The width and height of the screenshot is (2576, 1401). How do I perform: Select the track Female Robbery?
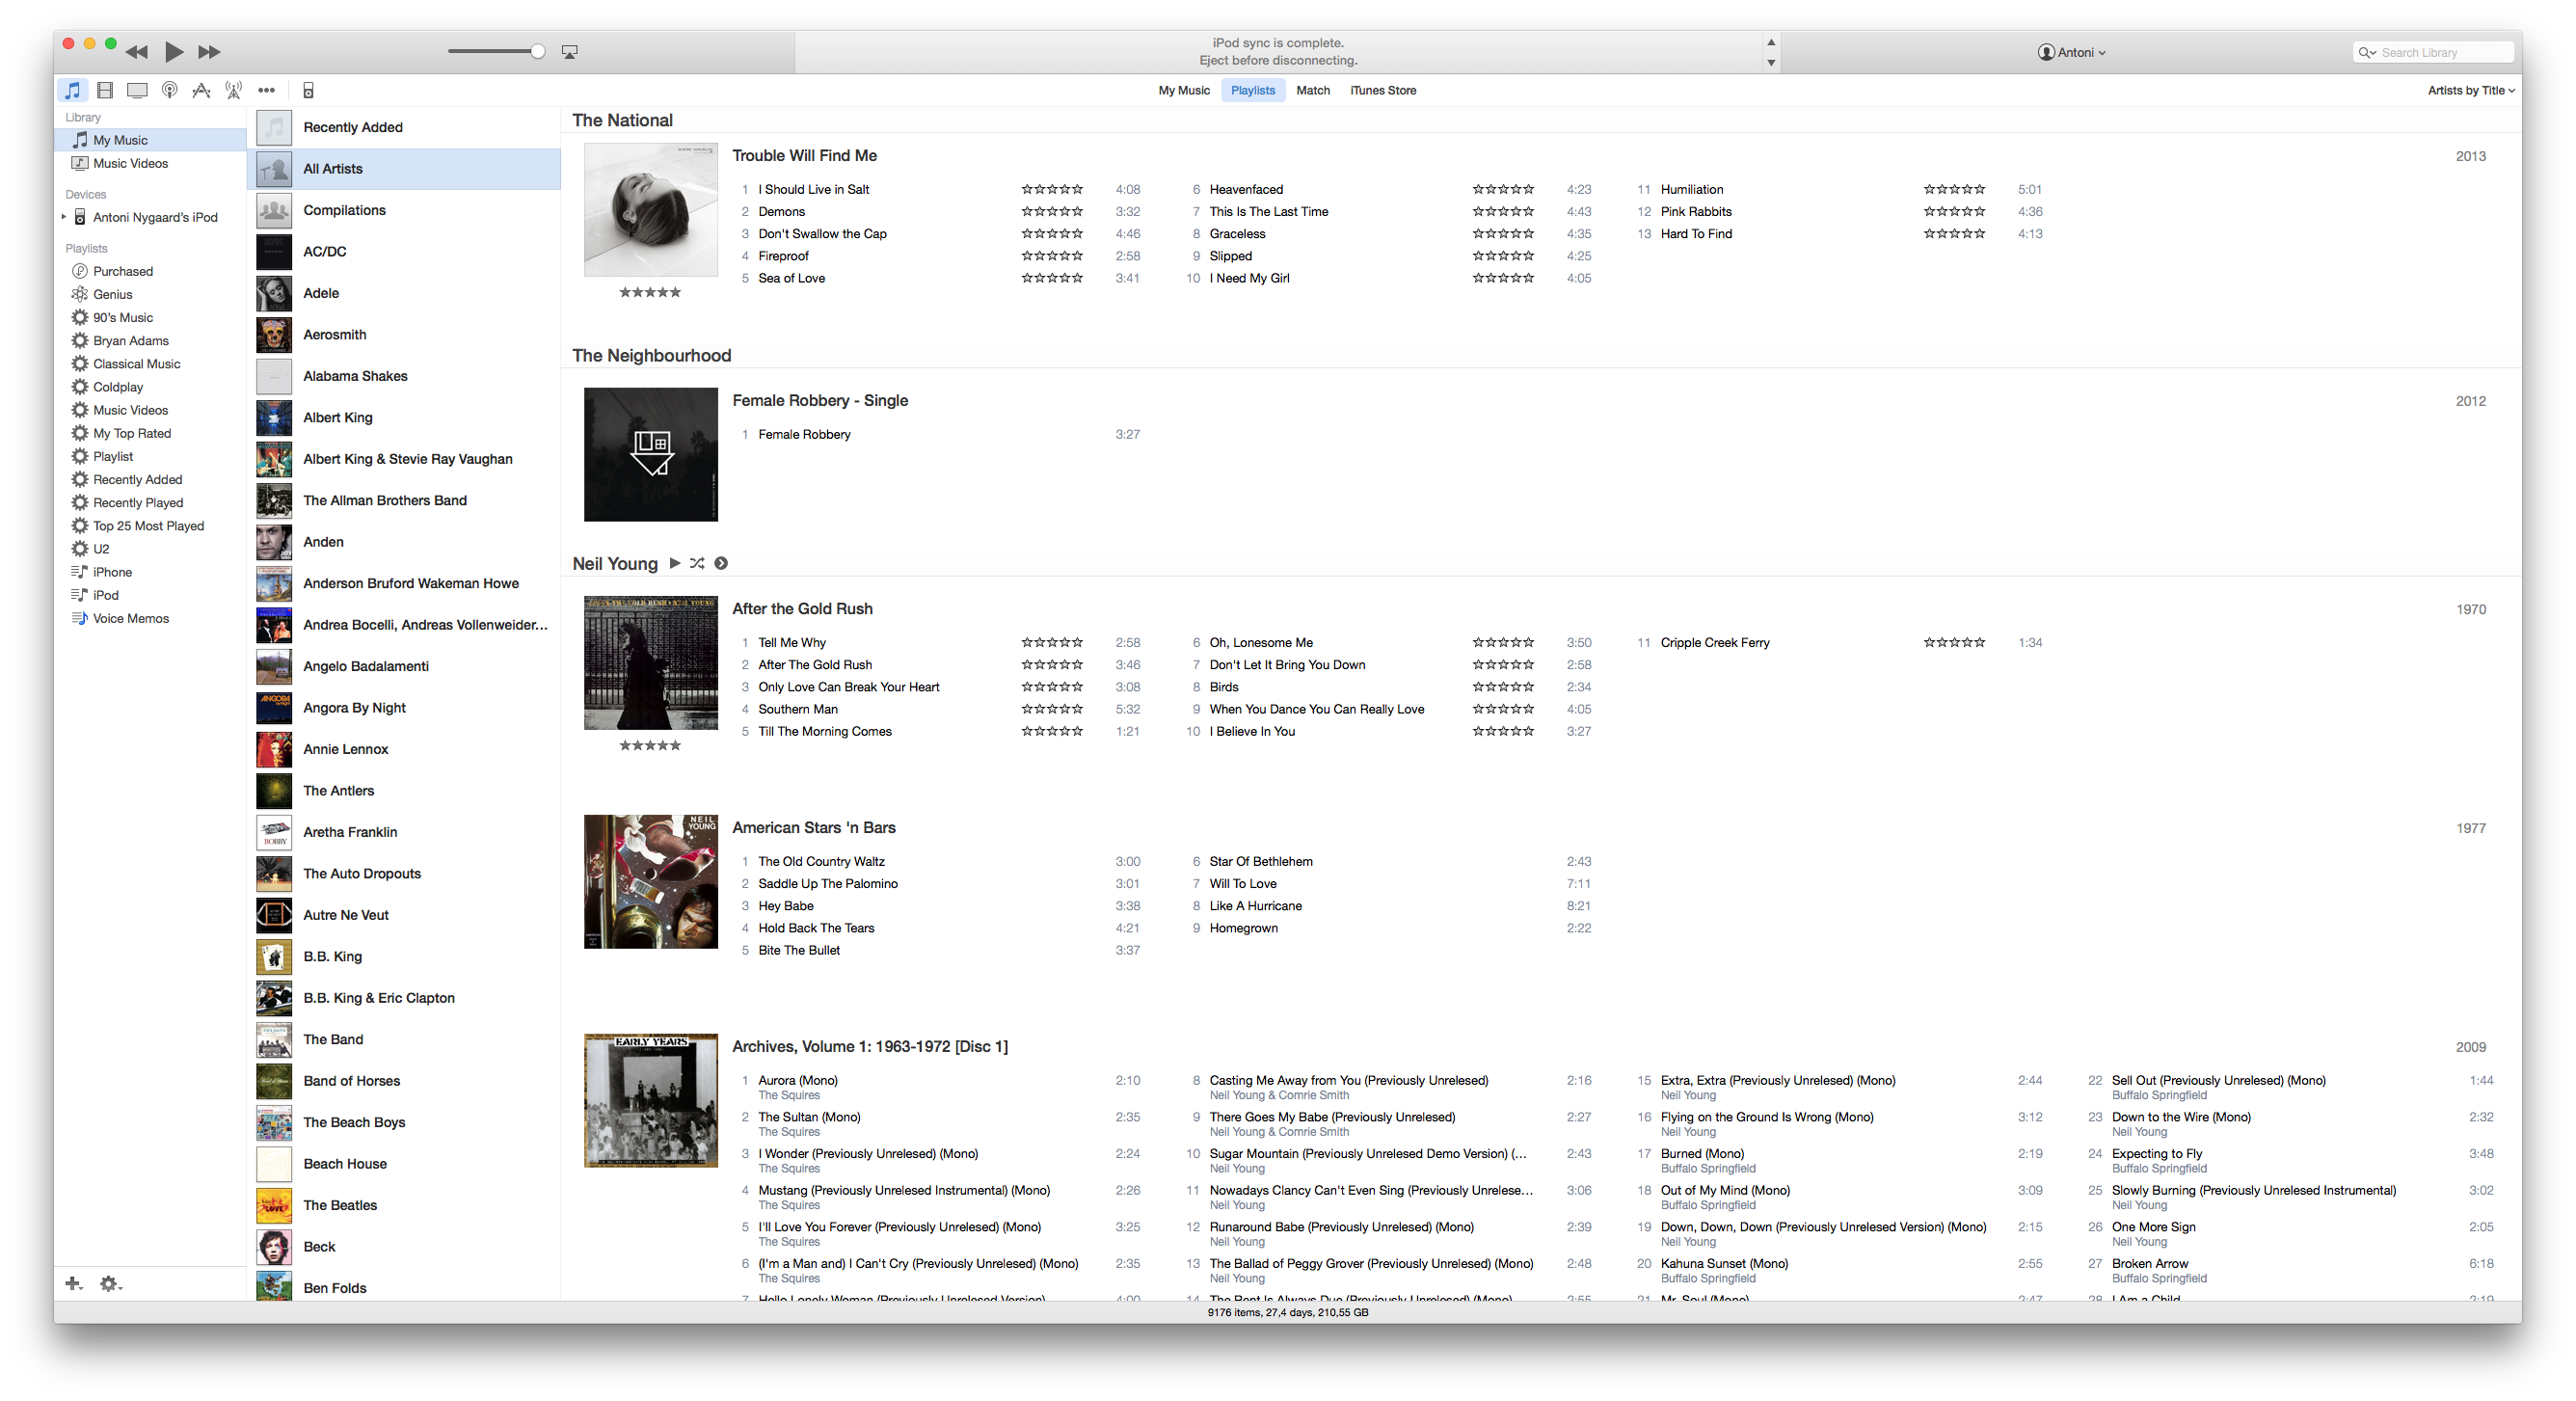pos(804,435)
